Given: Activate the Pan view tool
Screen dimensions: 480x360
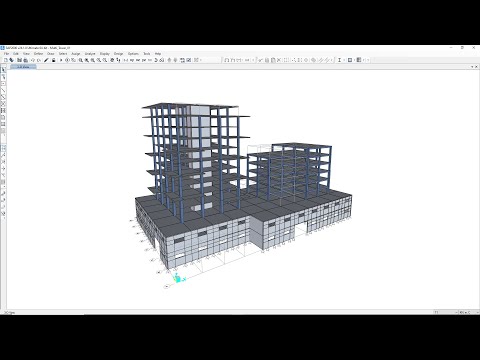Looking at the screenshot, I should 112,60.
